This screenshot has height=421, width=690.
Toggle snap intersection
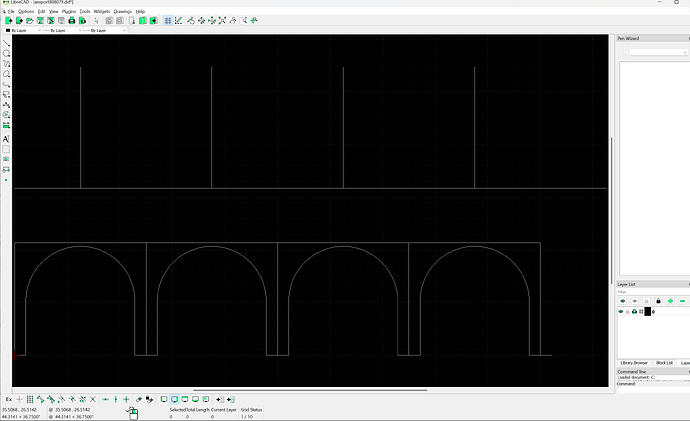pos(93,399)
